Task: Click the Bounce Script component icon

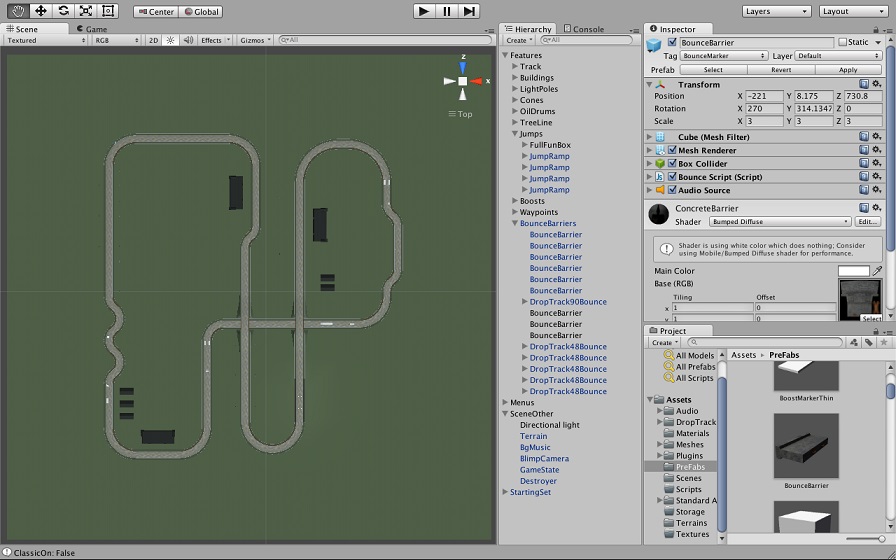Action: (x=659, y=177)
